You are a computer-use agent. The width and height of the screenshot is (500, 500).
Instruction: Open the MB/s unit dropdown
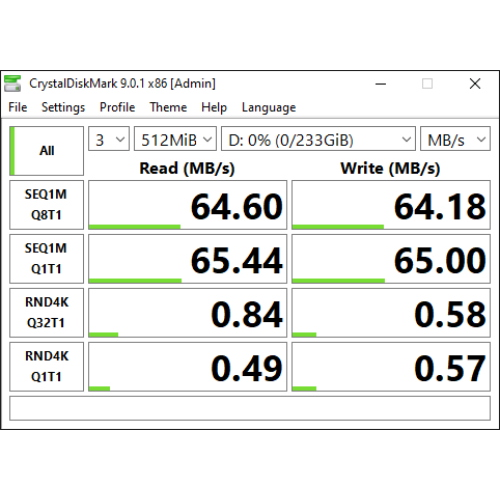coord(455,139)
